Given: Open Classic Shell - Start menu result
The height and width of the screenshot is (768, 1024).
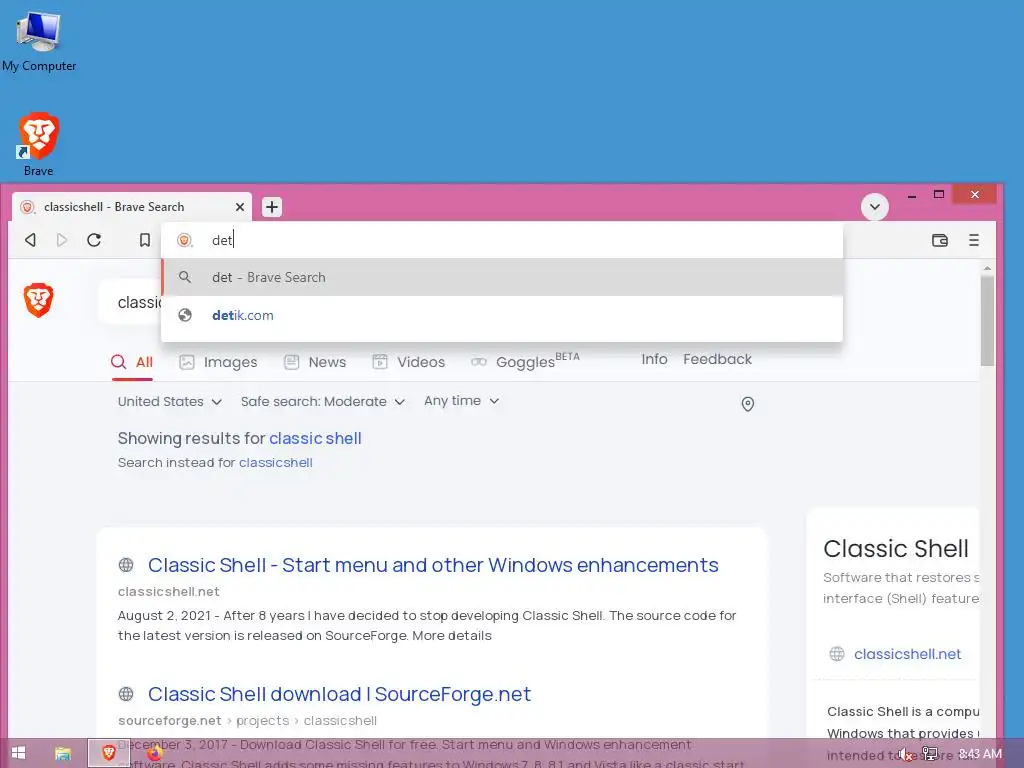Looking at the screenshot, I should click(433, 565).
